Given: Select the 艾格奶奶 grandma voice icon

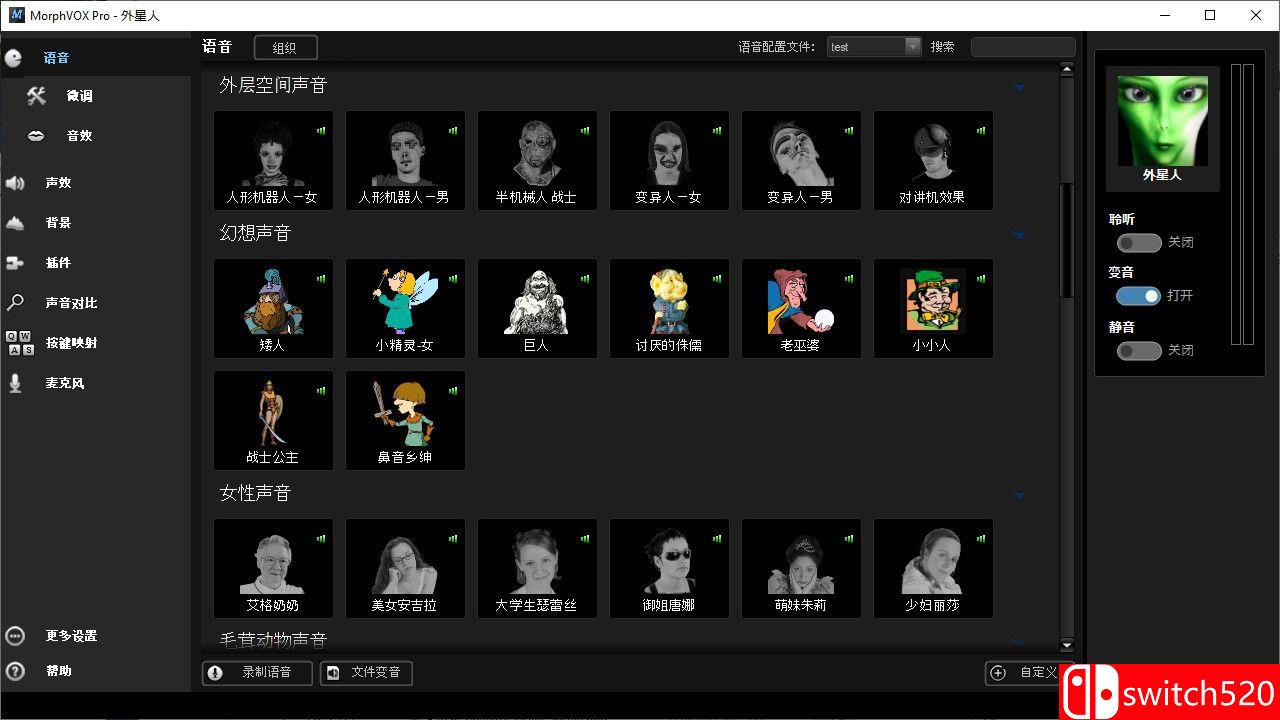Looking at the screenshot, I should pos(273,567).
